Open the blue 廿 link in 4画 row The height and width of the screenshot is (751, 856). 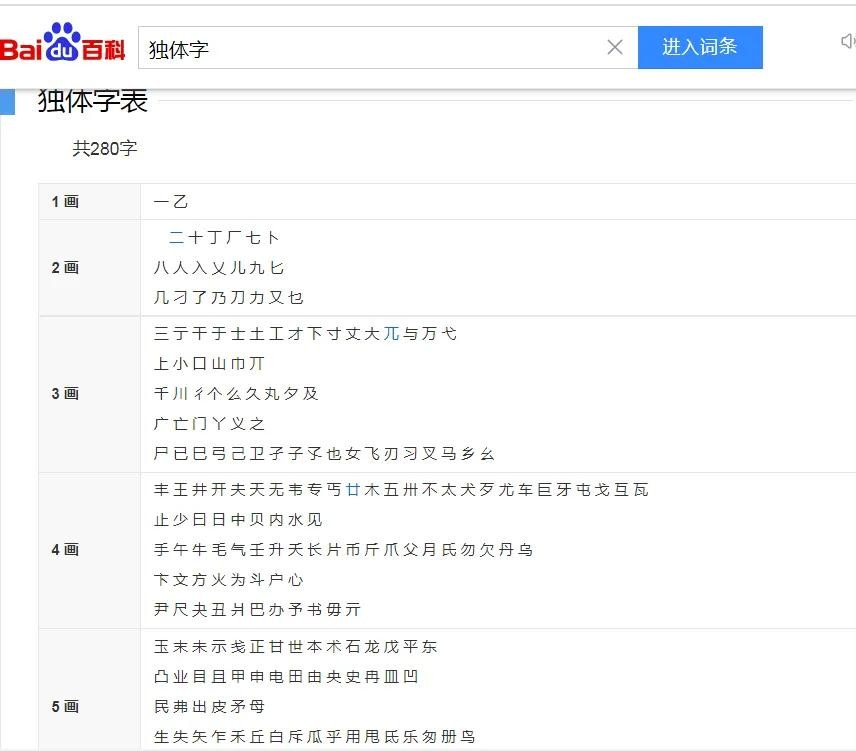coord(352,490)
